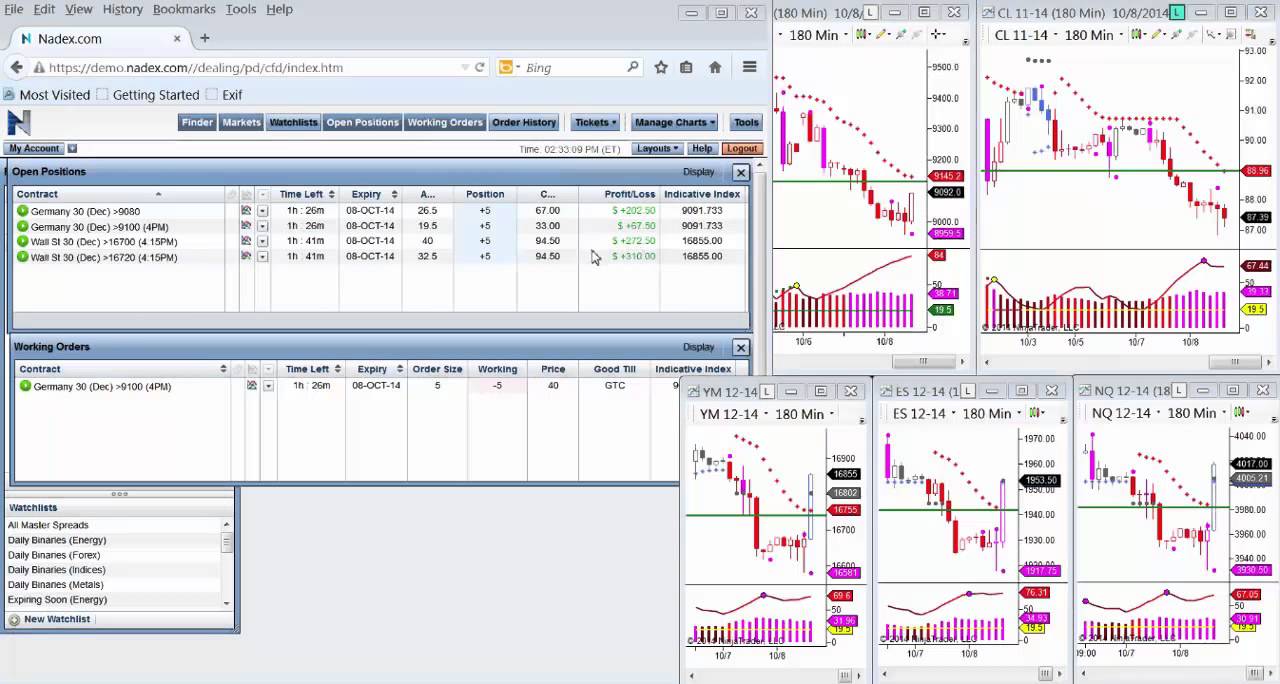Click Display link in Open Positions panel
Image resolution: width=1280 pixels, height=684 pixels.
[x=698, y=172]
